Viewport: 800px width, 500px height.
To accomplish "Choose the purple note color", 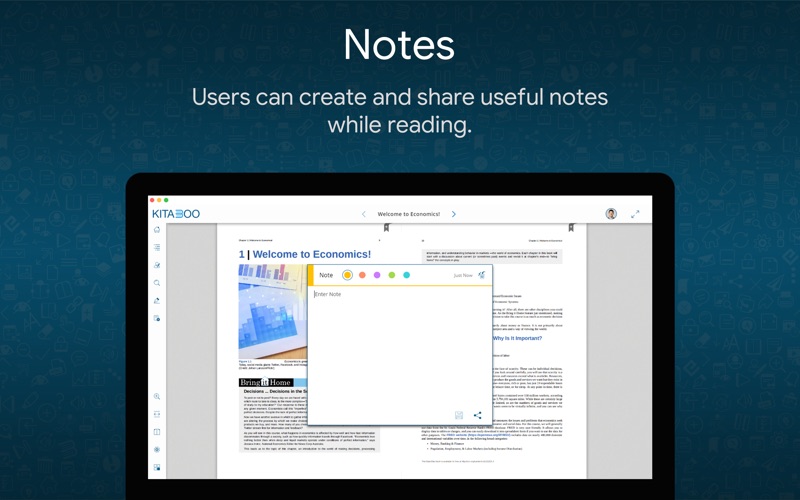I will click(377, 275).
